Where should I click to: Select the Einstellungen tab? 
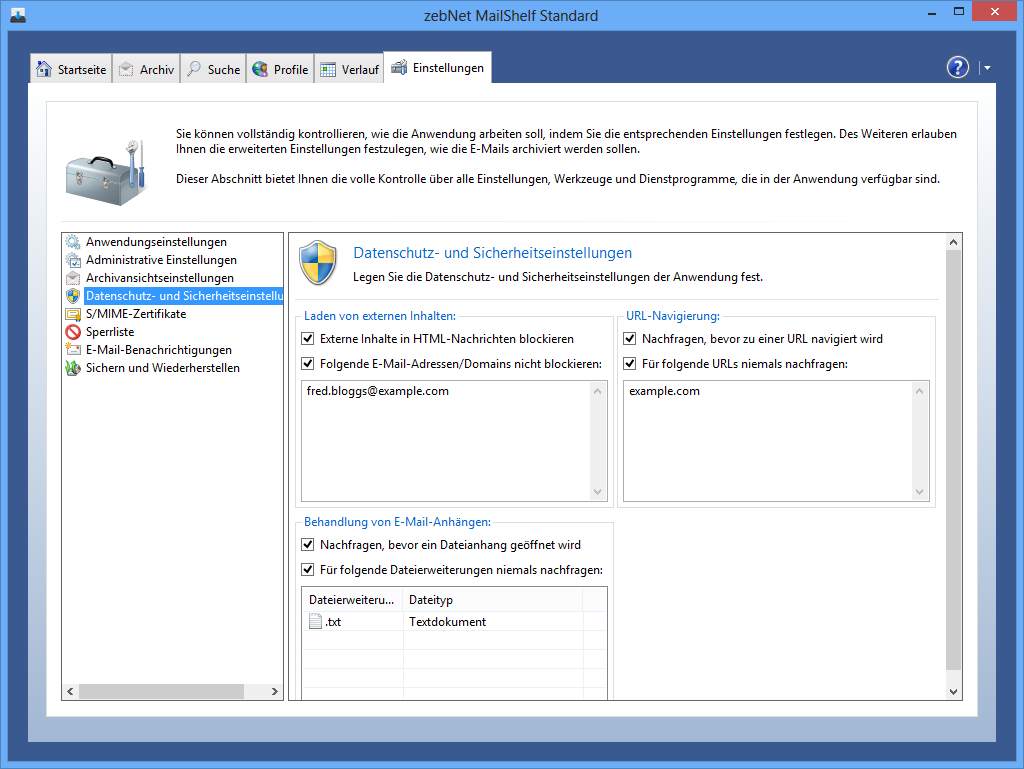point(438,67)
